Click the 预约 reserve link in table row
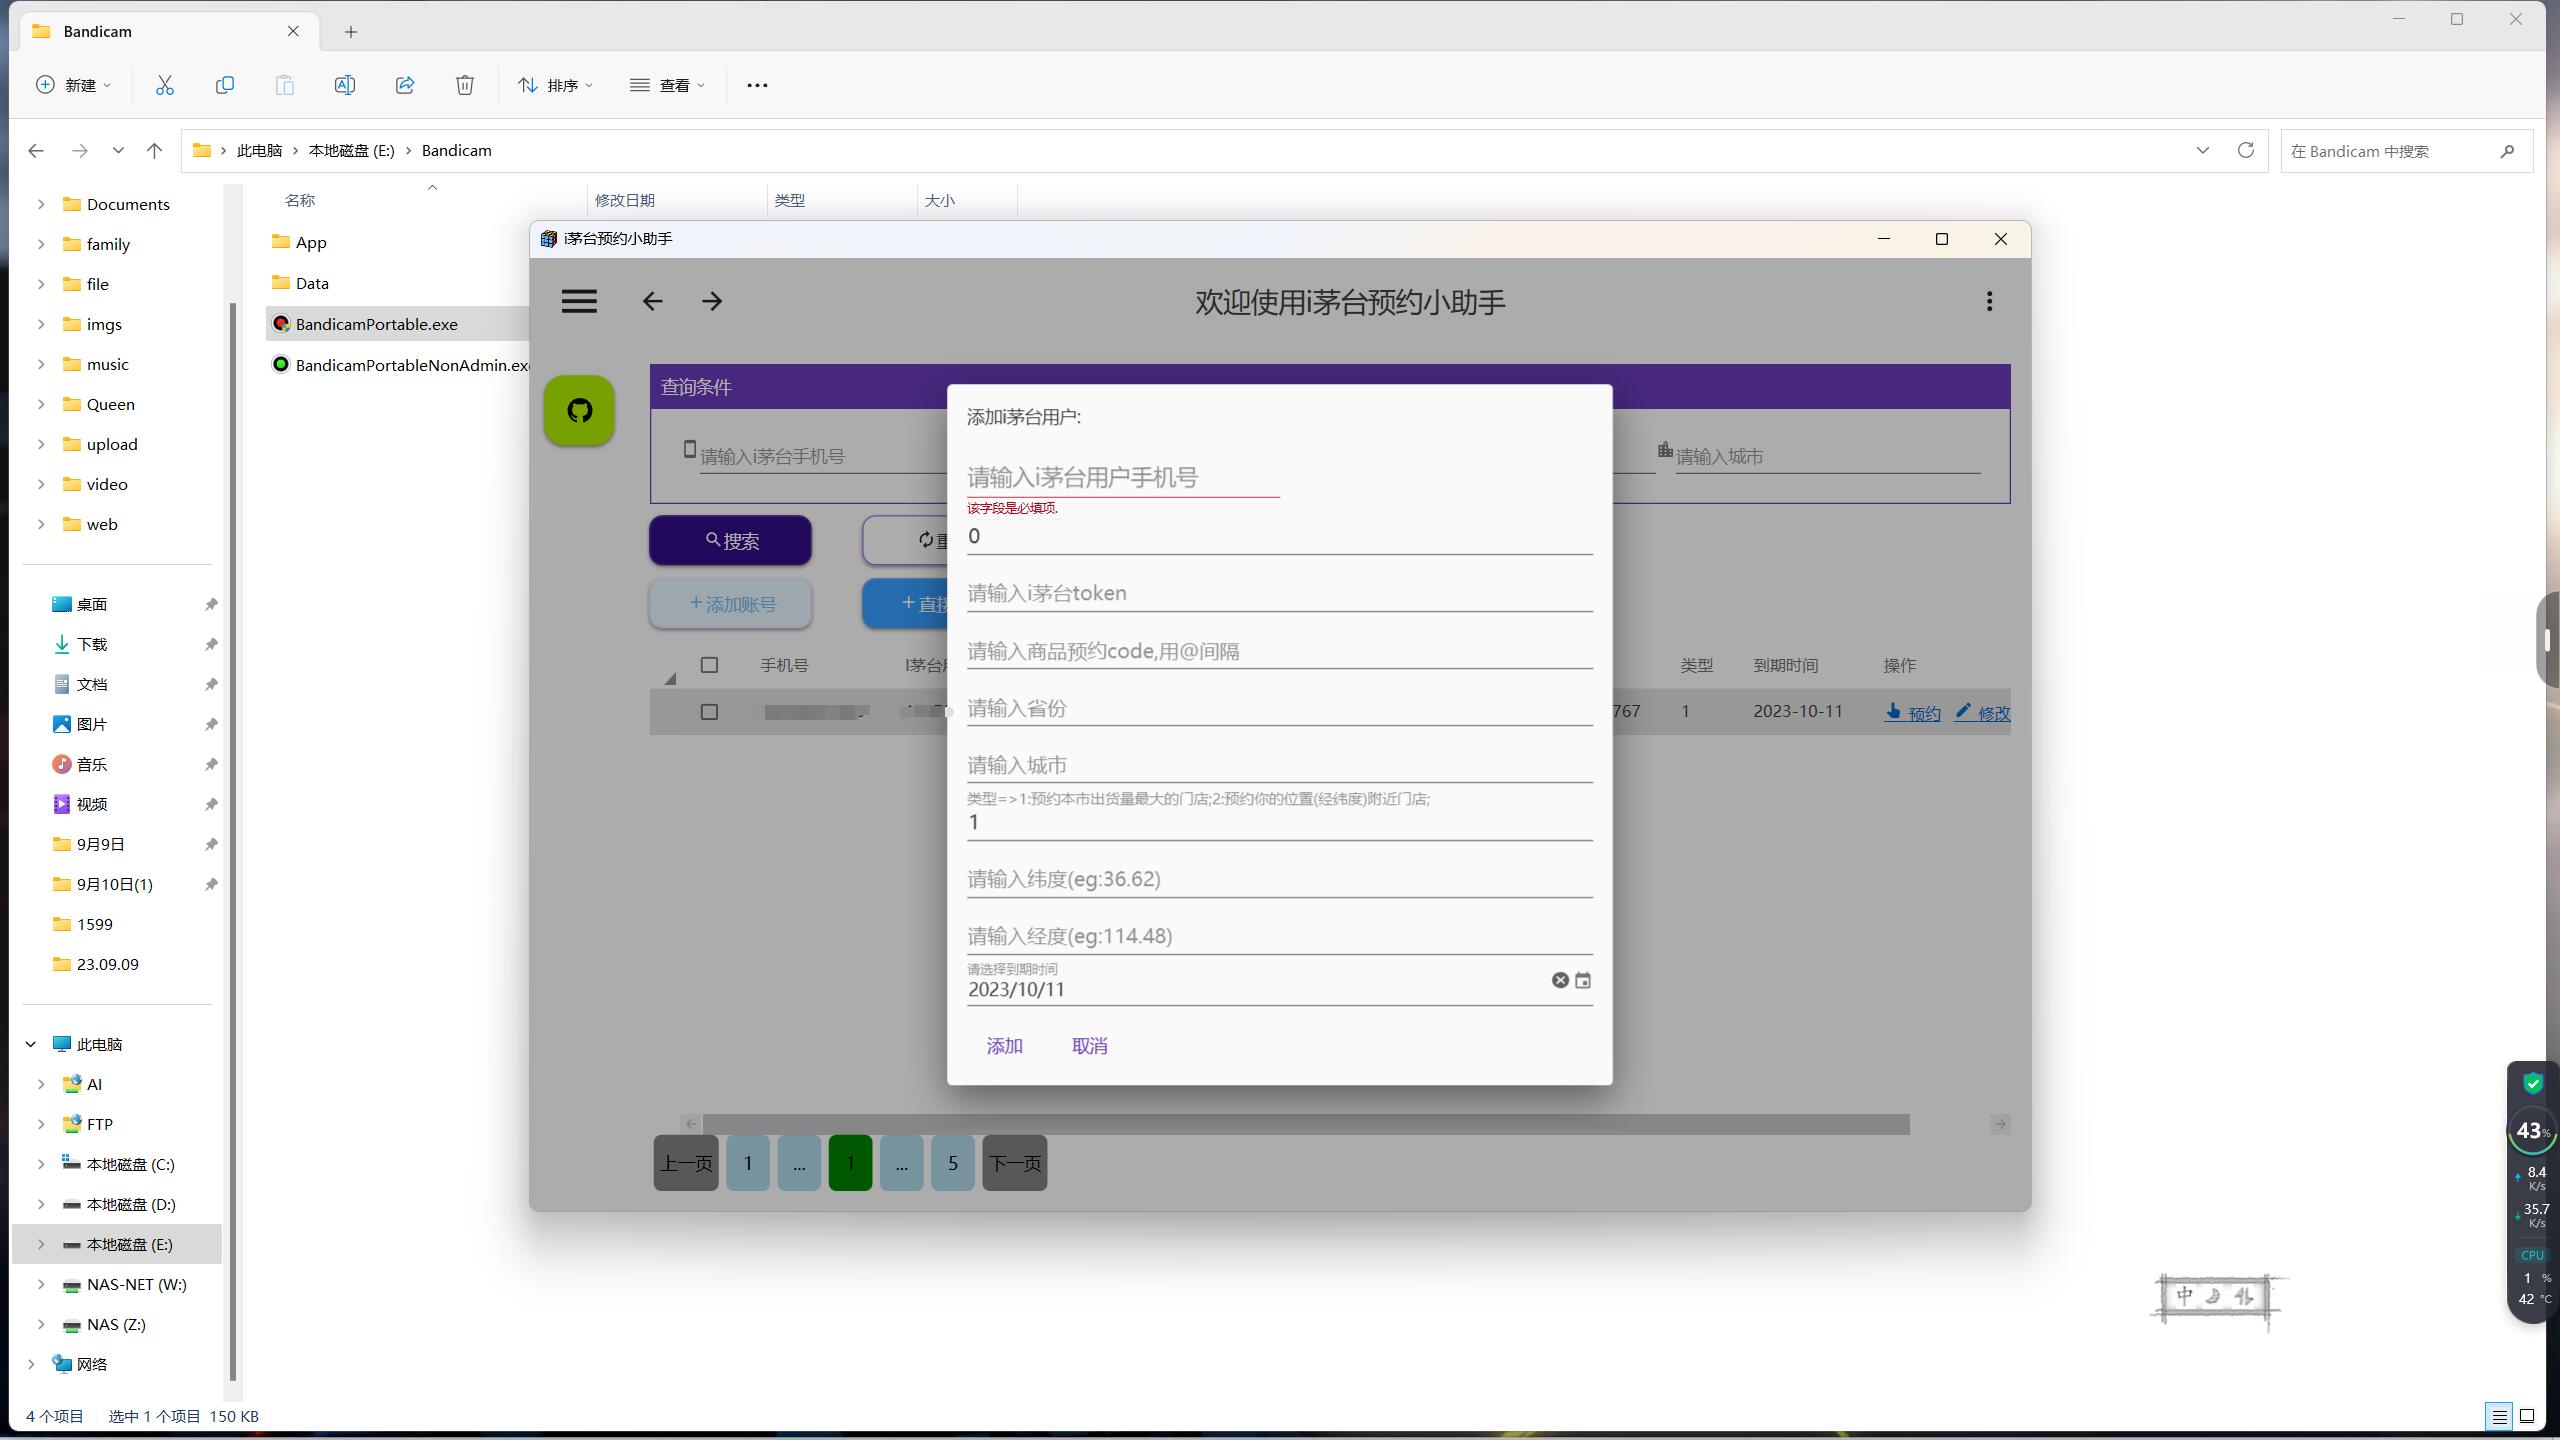Image resolution: width=2560 pixels, height=1440 pixels. coord(1912,713)
